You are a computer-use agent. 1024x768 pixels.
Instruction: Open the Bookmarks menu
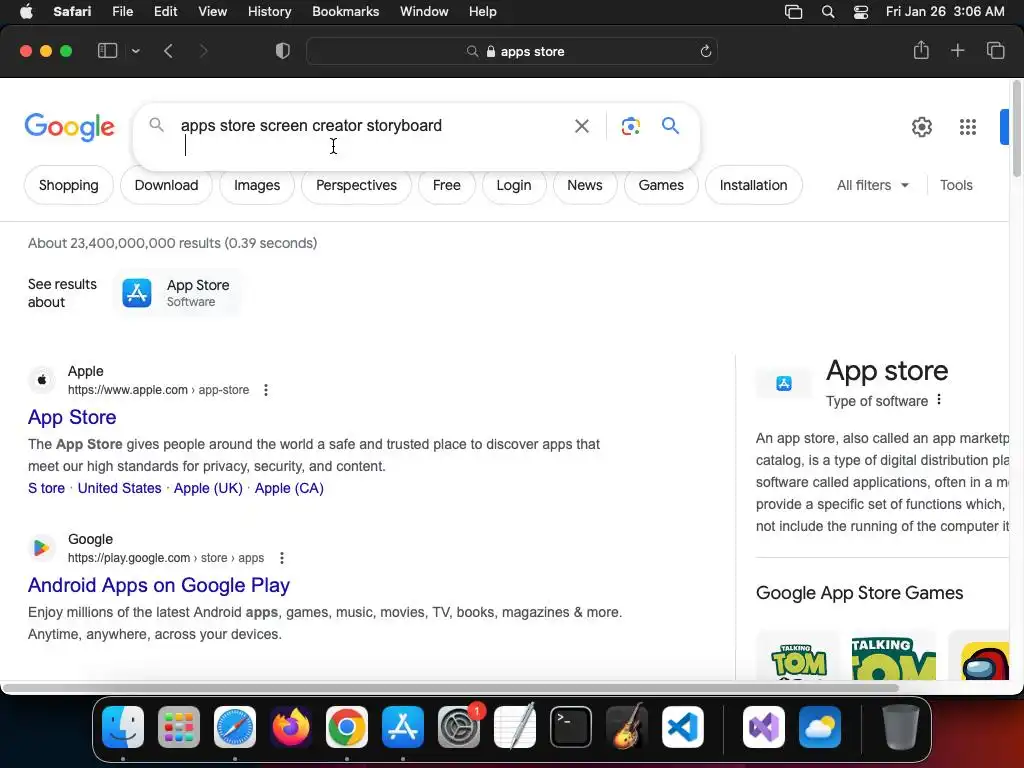(345, 12)
